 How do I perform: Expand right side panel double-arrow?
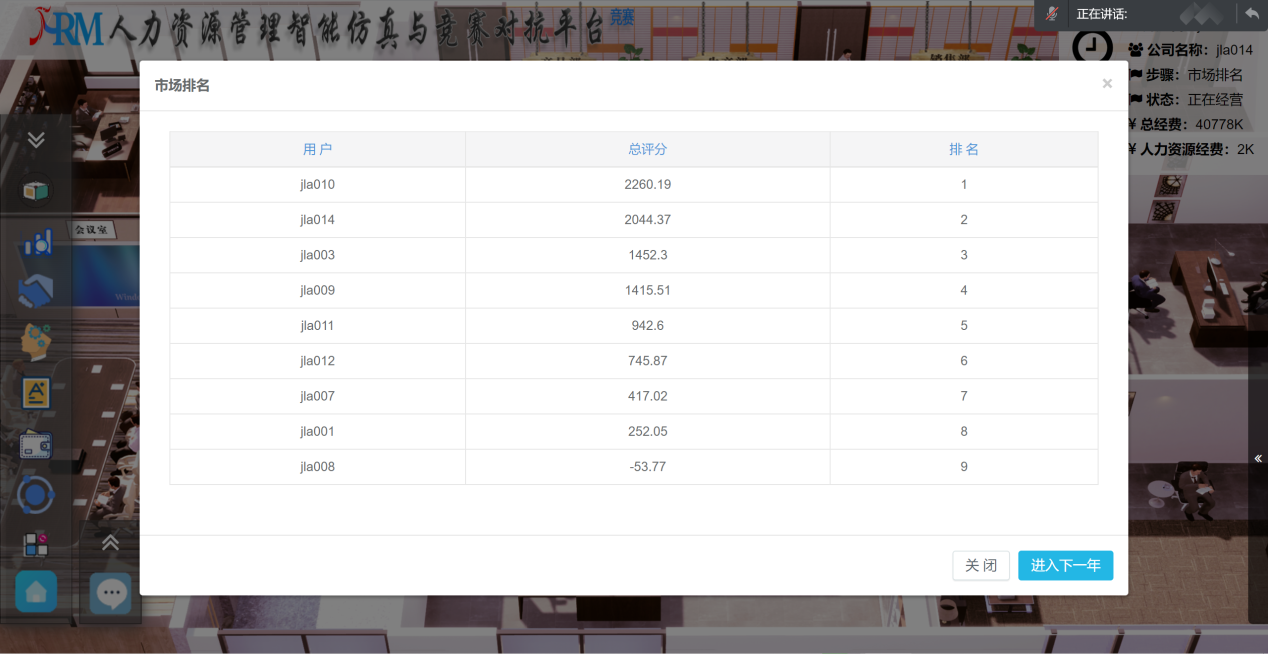coord(1258,459)
